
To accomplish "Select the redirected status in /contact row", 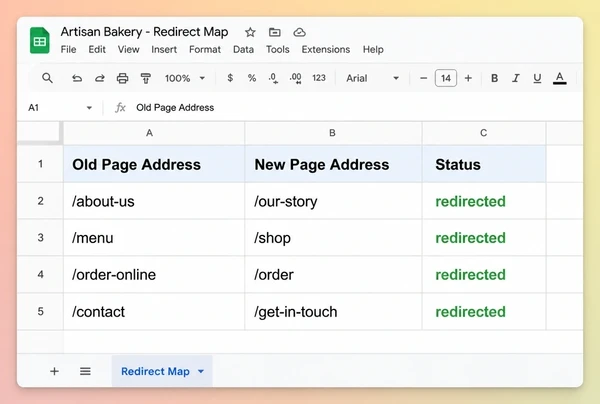I will pos(484,311).
